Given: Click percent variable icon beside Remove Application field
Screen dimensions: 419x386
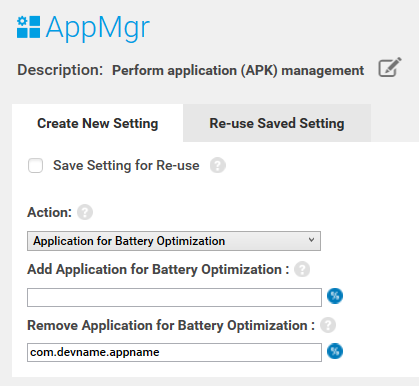Looking at the screenshot, I should click(335, 351).
